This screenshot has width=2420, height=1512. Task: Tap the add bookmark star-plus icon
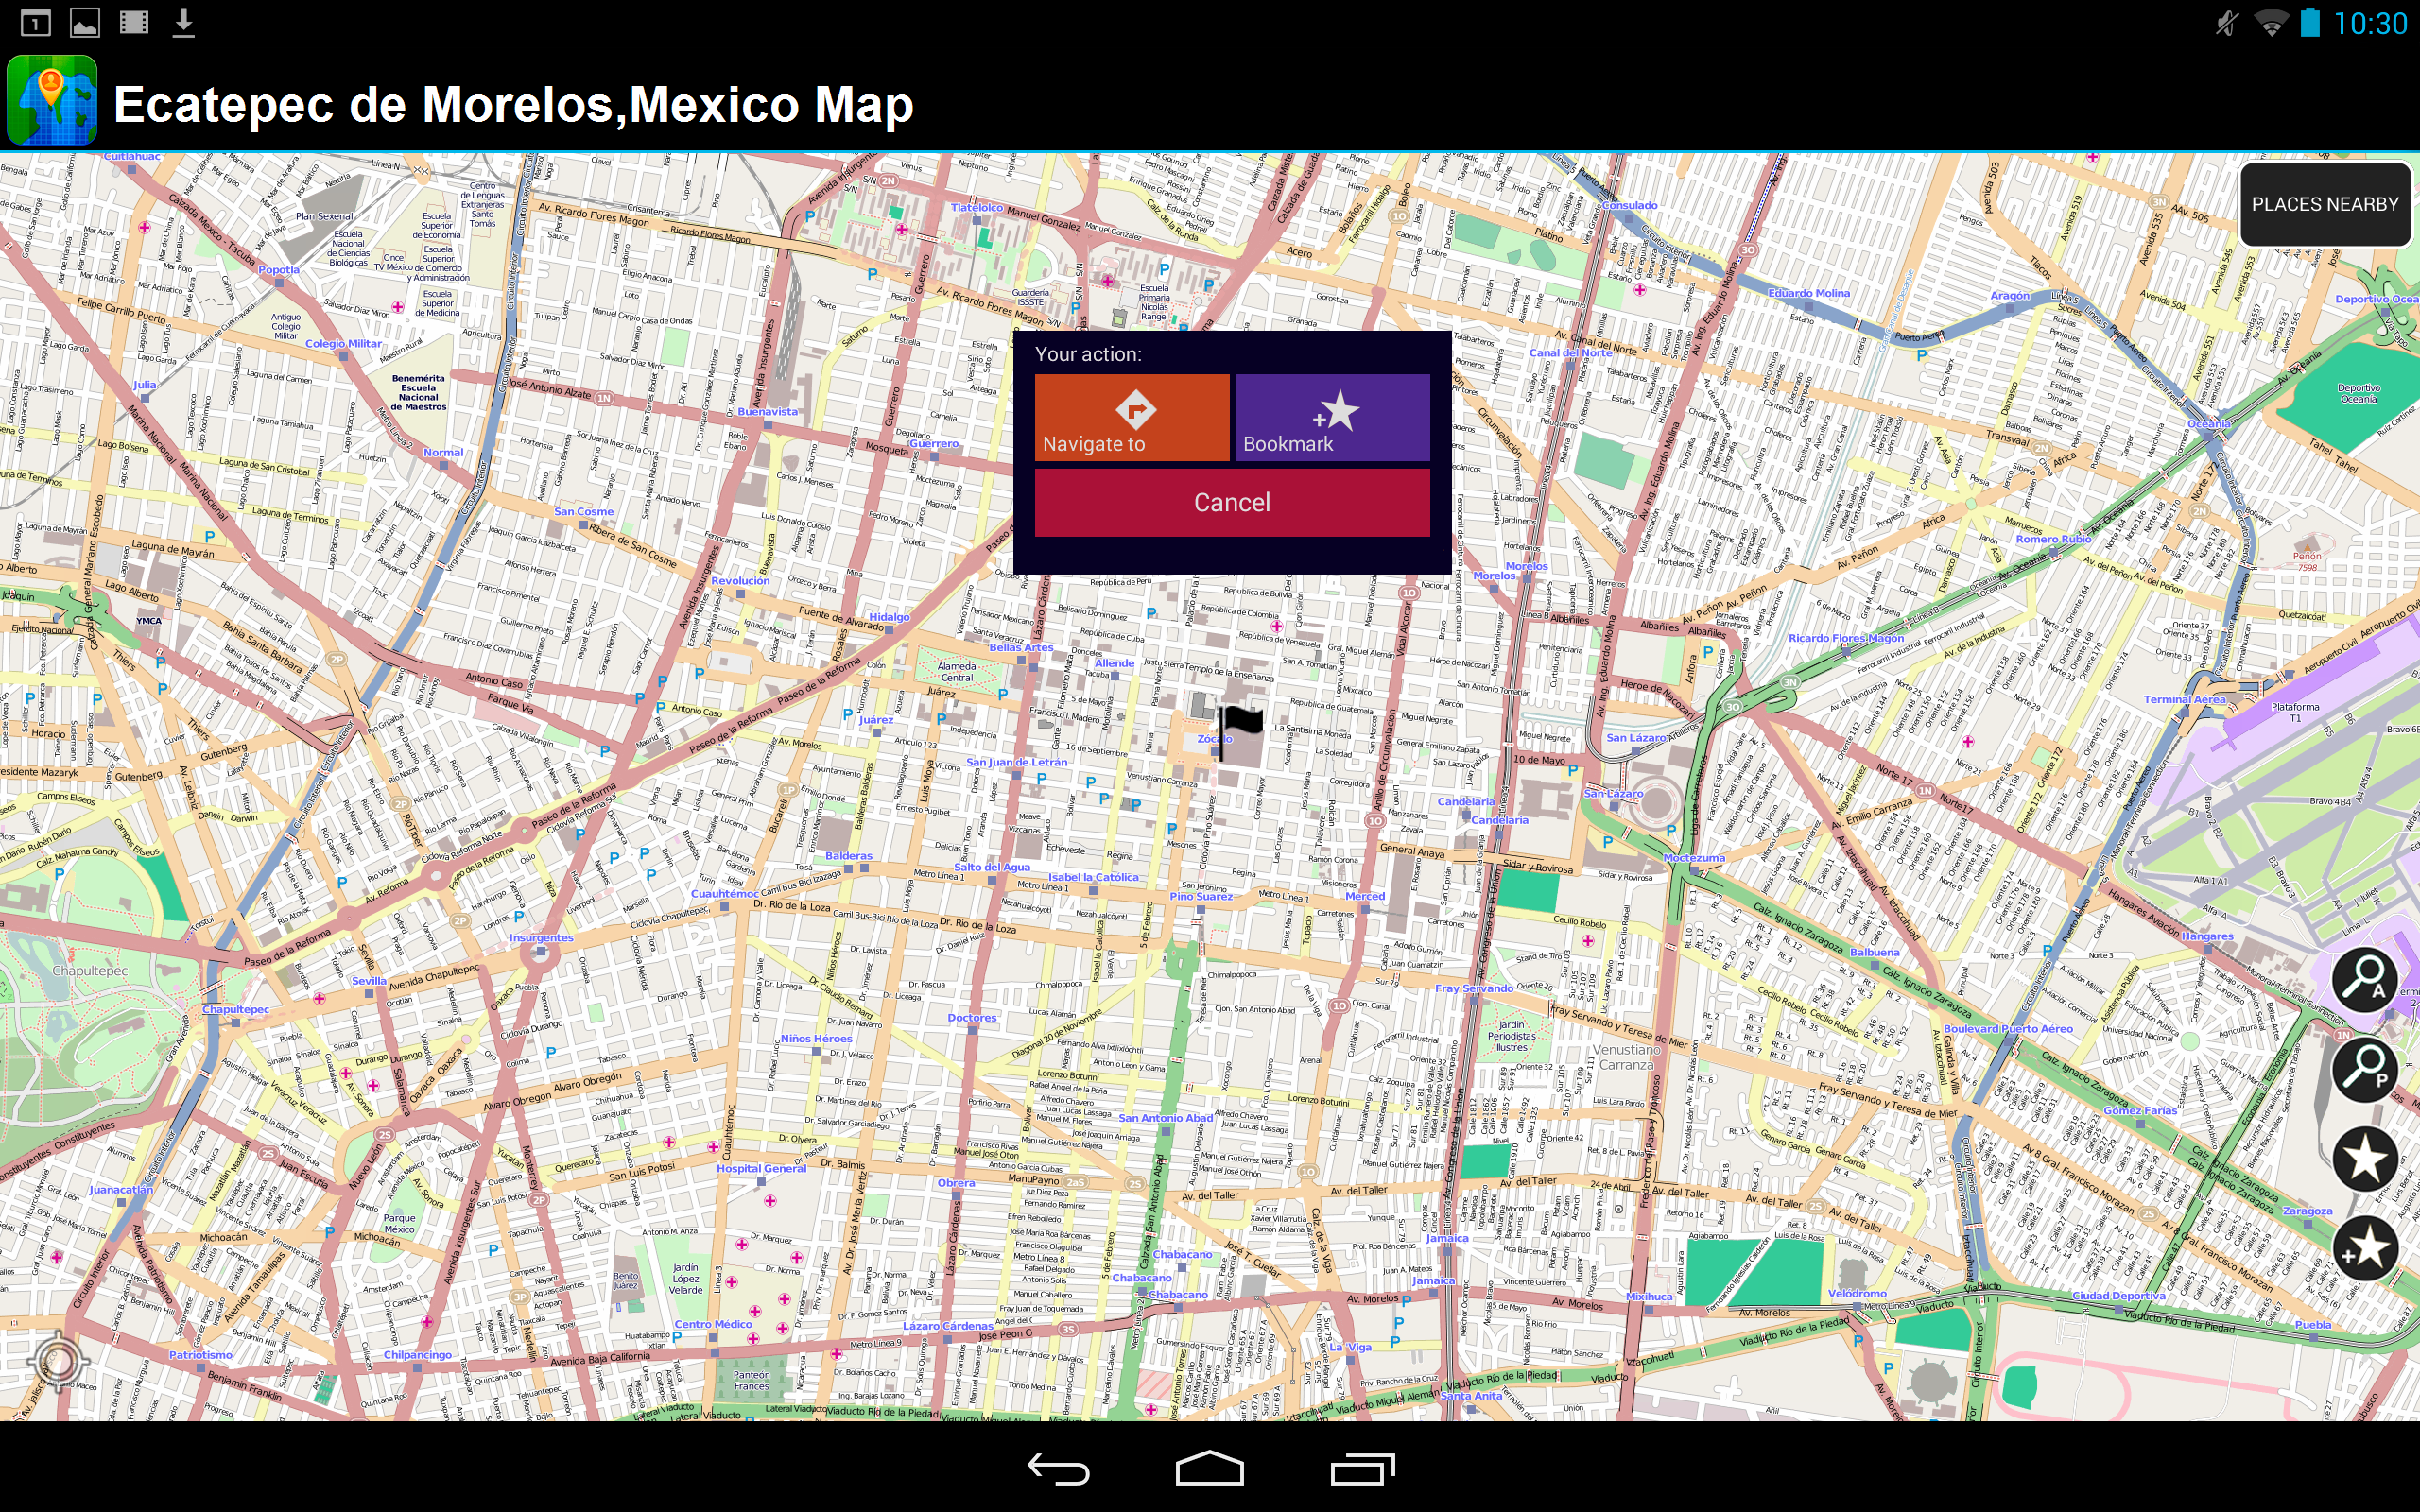pos(2364,1247)
